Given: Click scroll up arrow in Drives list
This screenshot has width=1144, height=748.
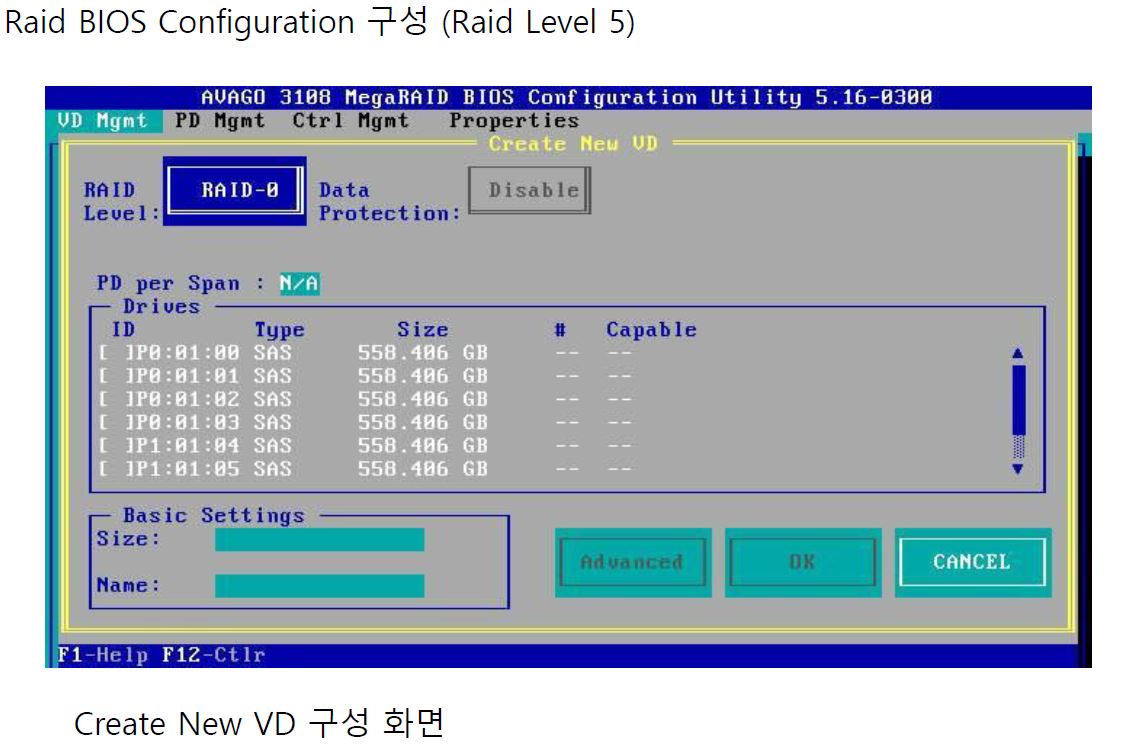Looking at the screenshot, I should tap(1018, 353).
